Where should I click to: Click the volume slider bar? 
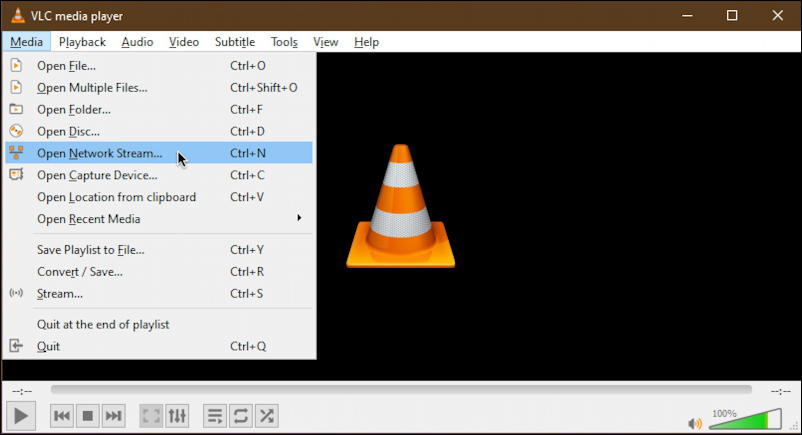(x=746, y=419)
